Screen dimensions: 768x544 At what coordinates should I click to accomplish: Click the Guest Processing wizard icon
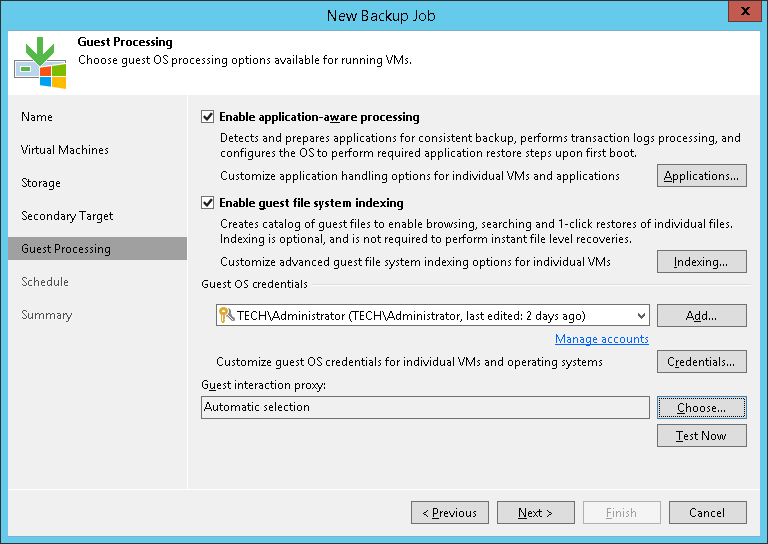(39, 64)
